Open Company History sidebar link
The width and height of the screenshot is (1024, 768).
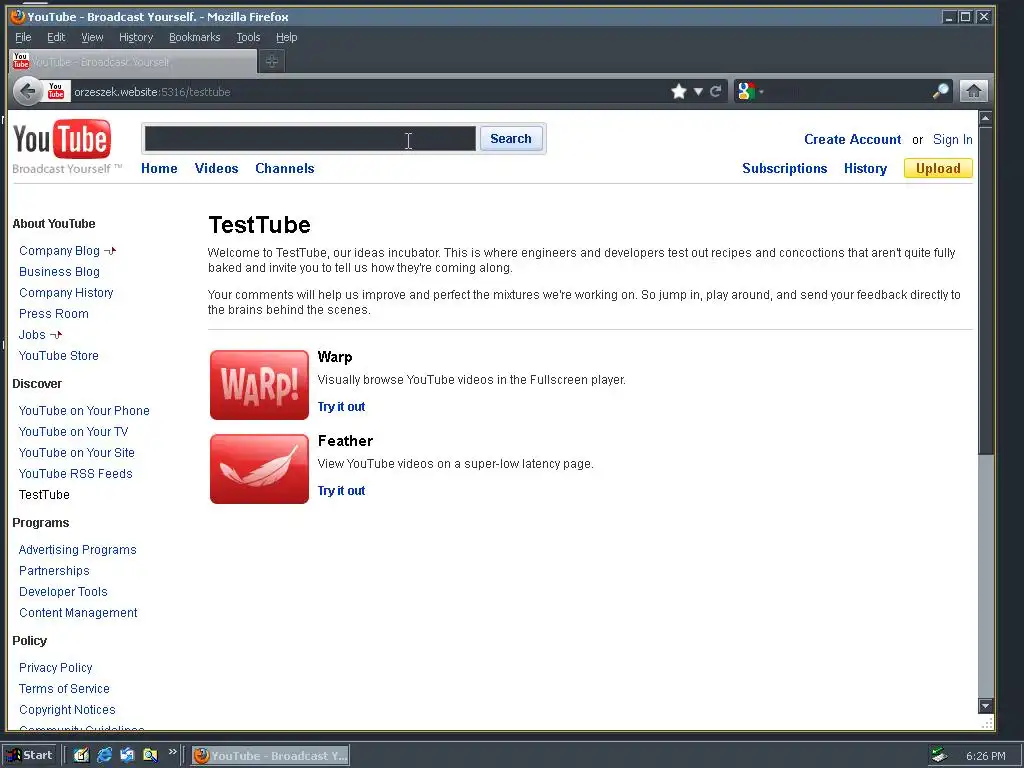66,293
